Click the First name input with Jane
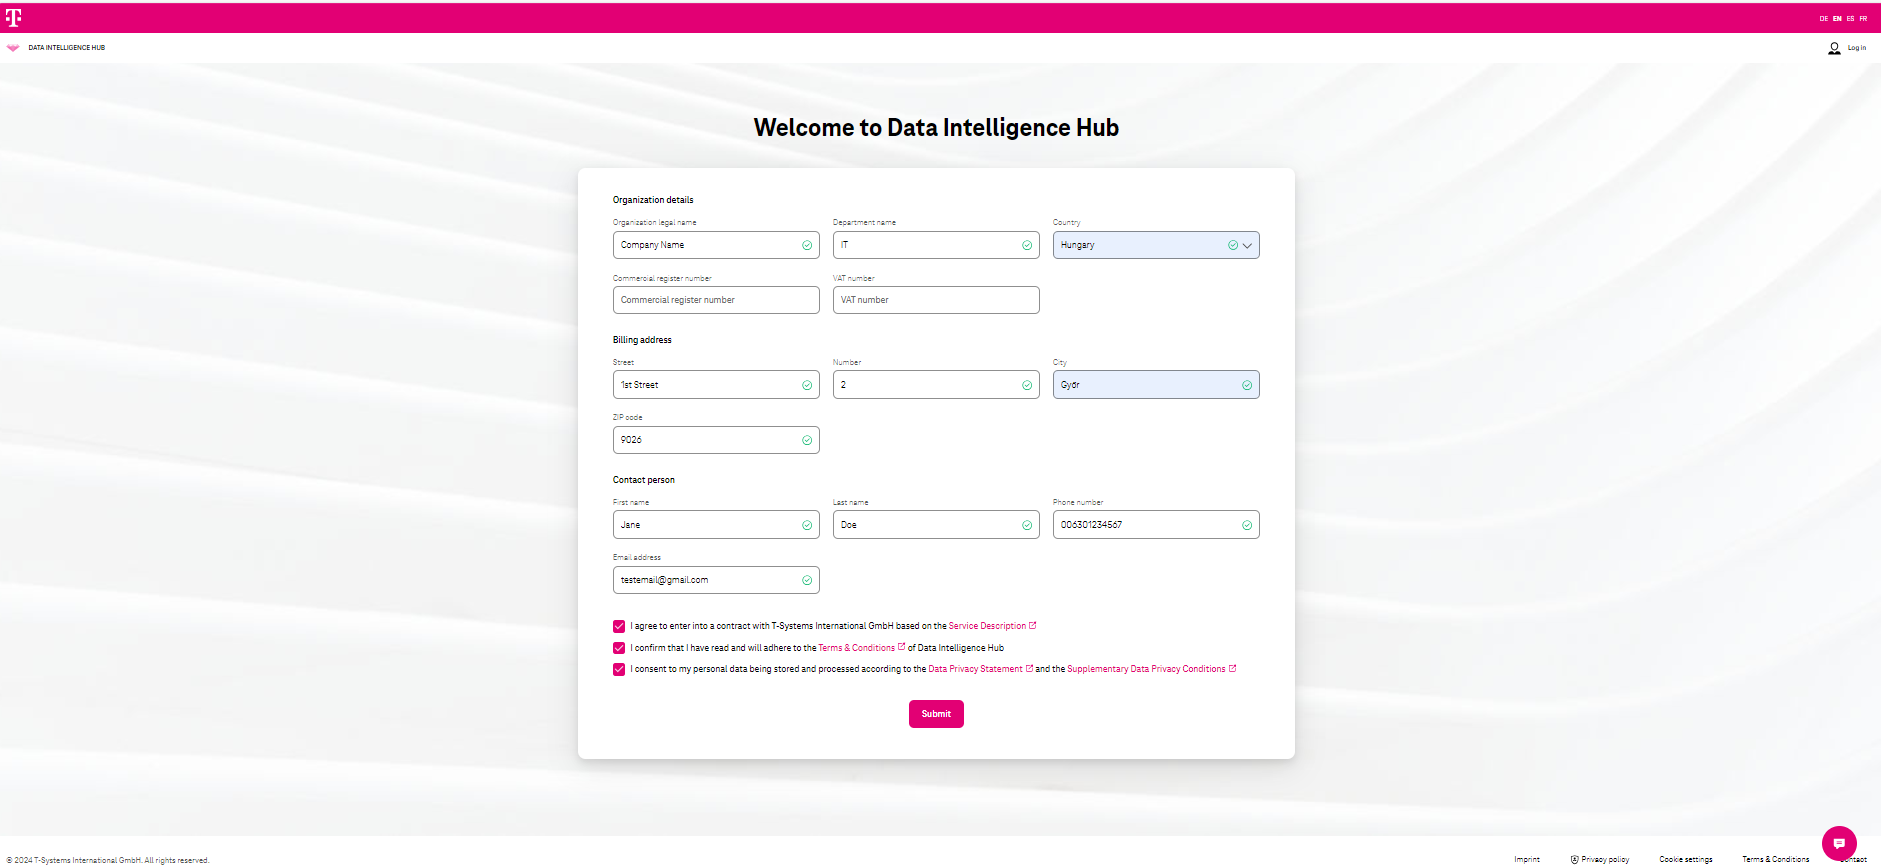Screen dimensions: 1881x868 [716, 525]
